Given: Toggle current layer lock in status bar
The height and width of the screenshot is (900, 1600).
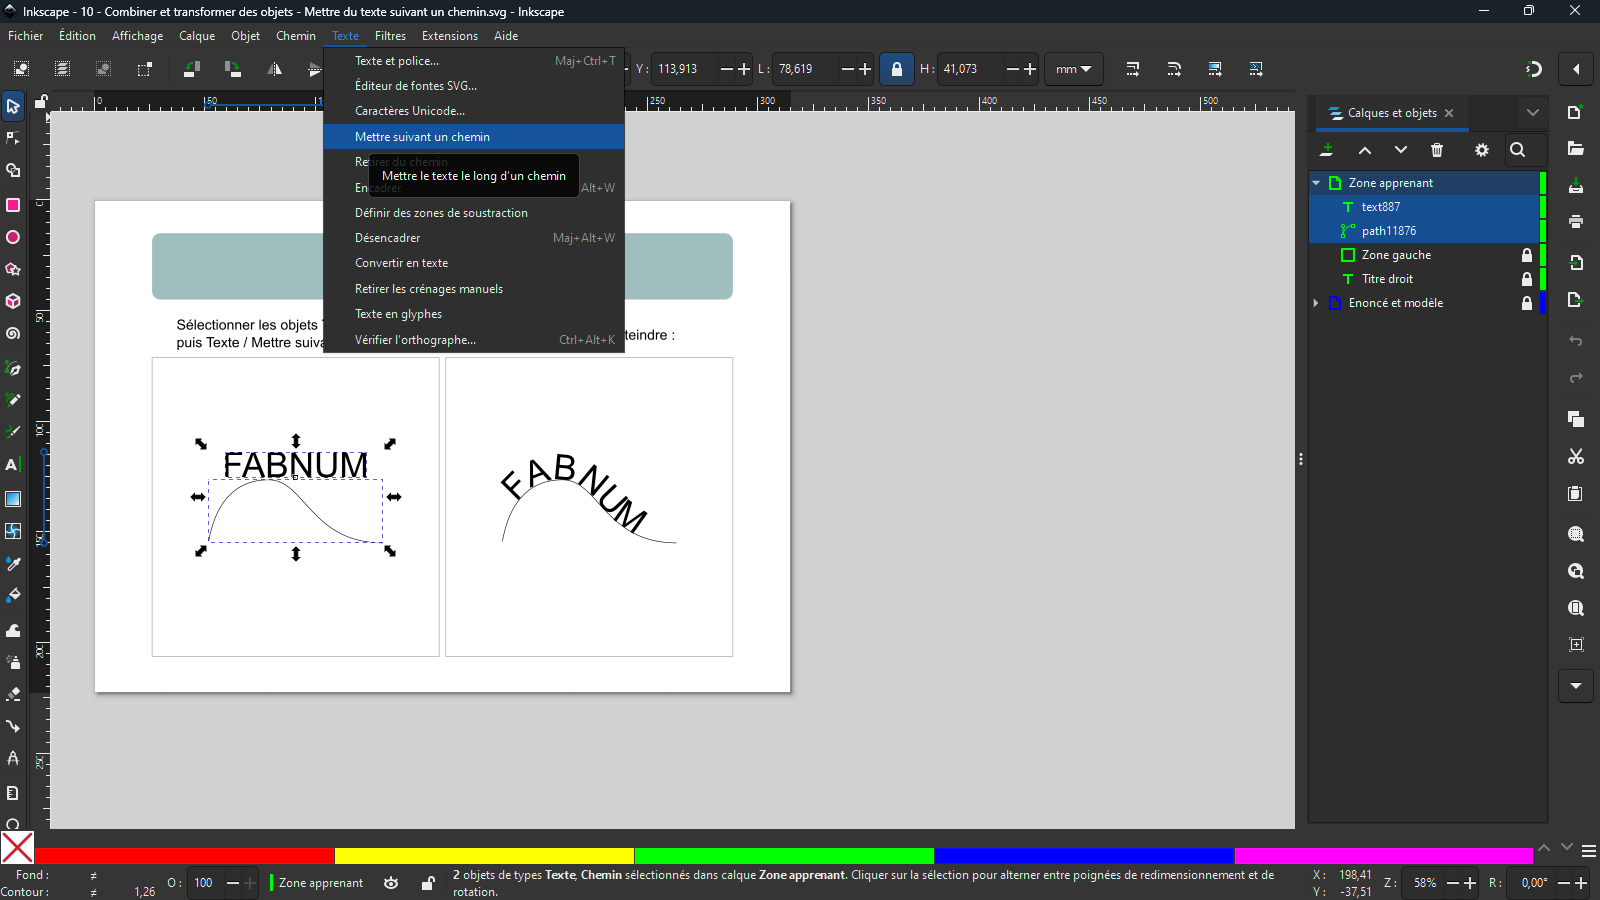Looking at the screenshot, I should click(428, 883).
